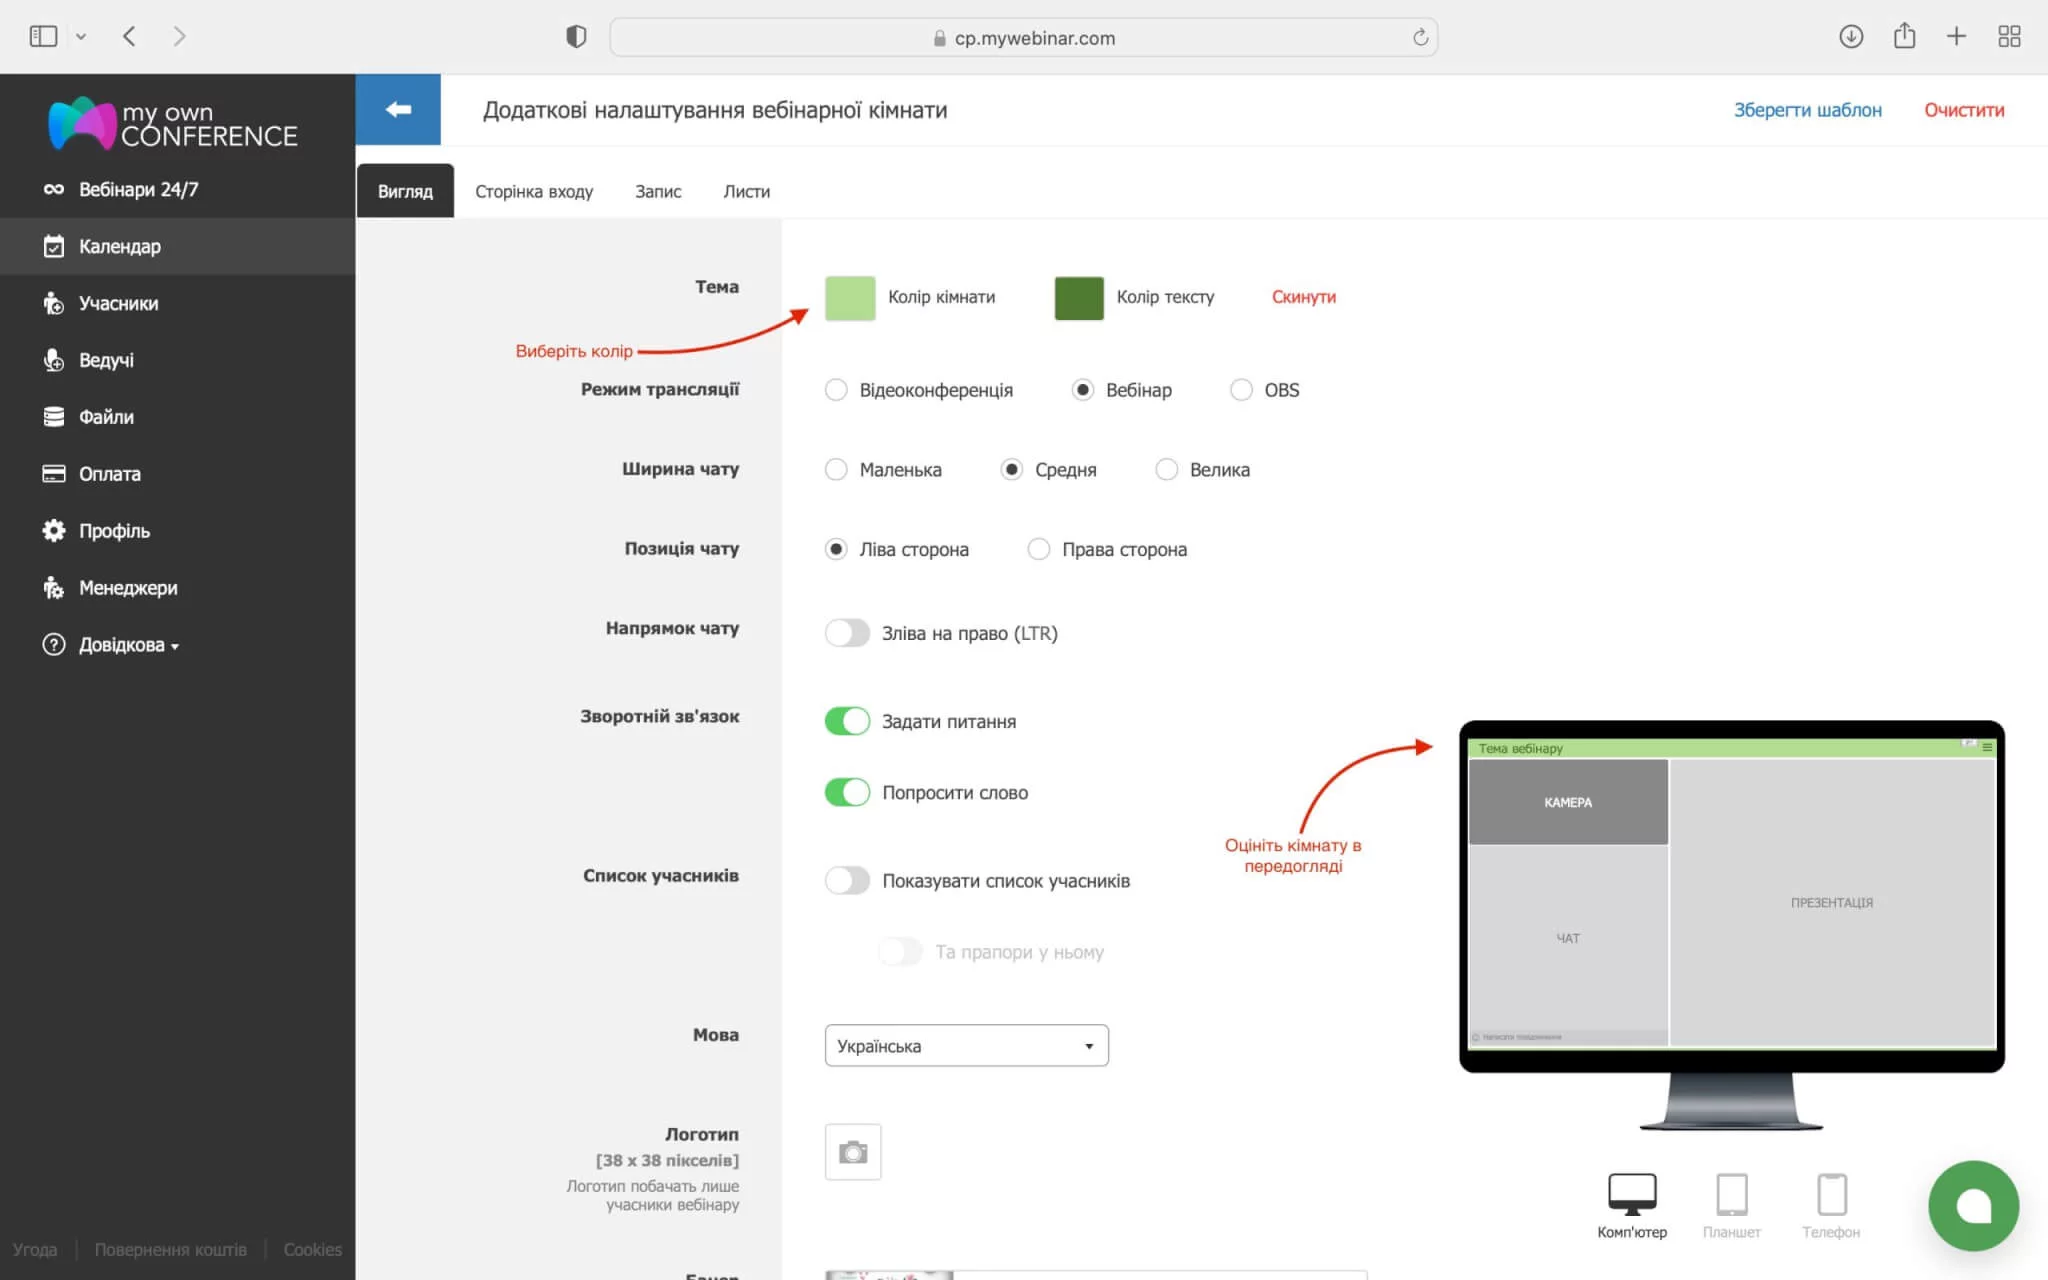Select the OBS broadcast mode
Screen dimensions: 2048x1280
[x=1241, y=390]
